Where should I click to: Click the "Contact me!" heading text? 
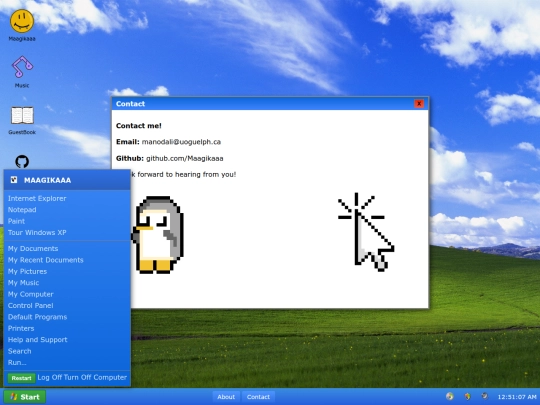pyautogui.click(x=139, y=126)
